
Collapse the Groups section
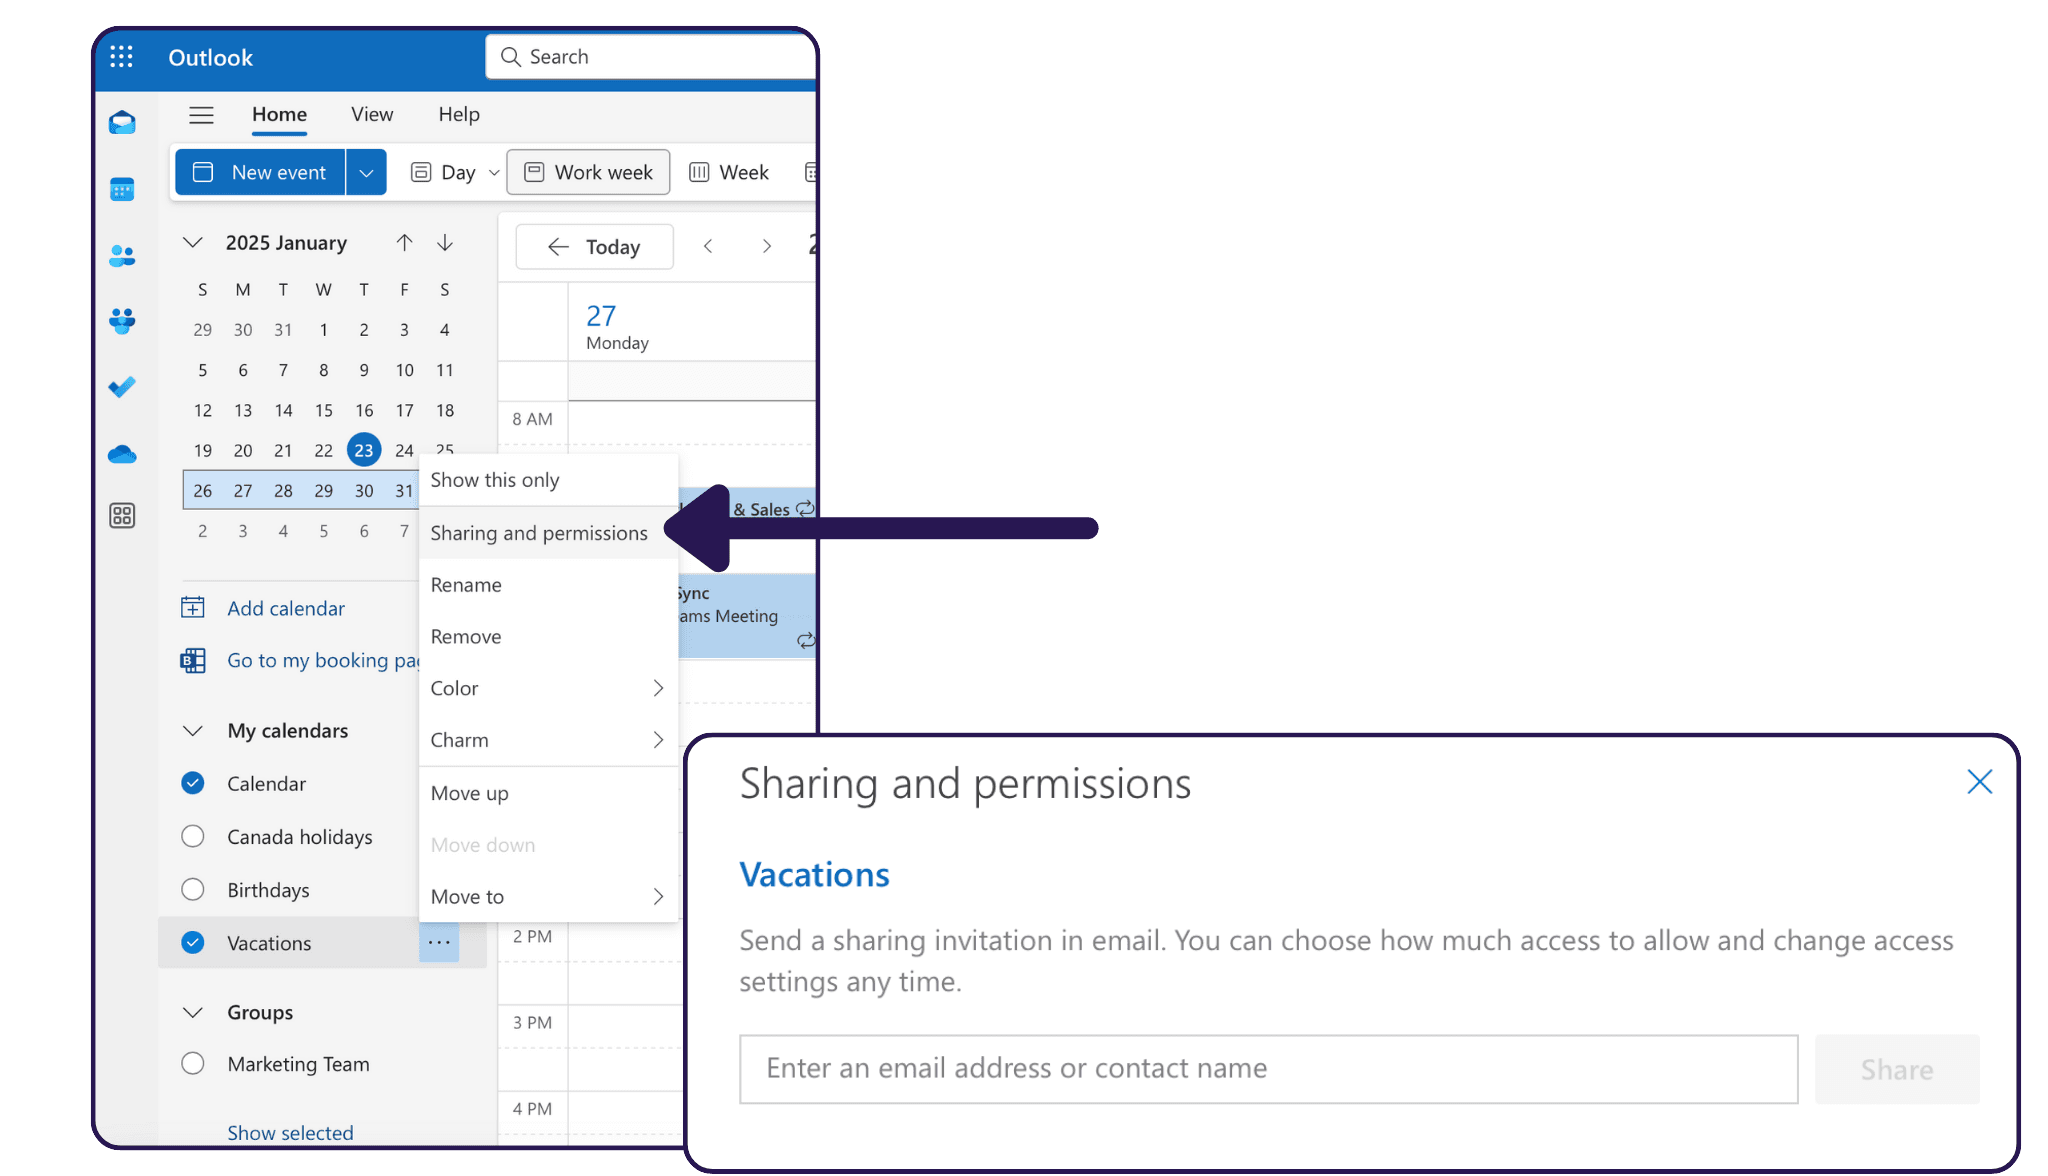(x=193, y=1012)
